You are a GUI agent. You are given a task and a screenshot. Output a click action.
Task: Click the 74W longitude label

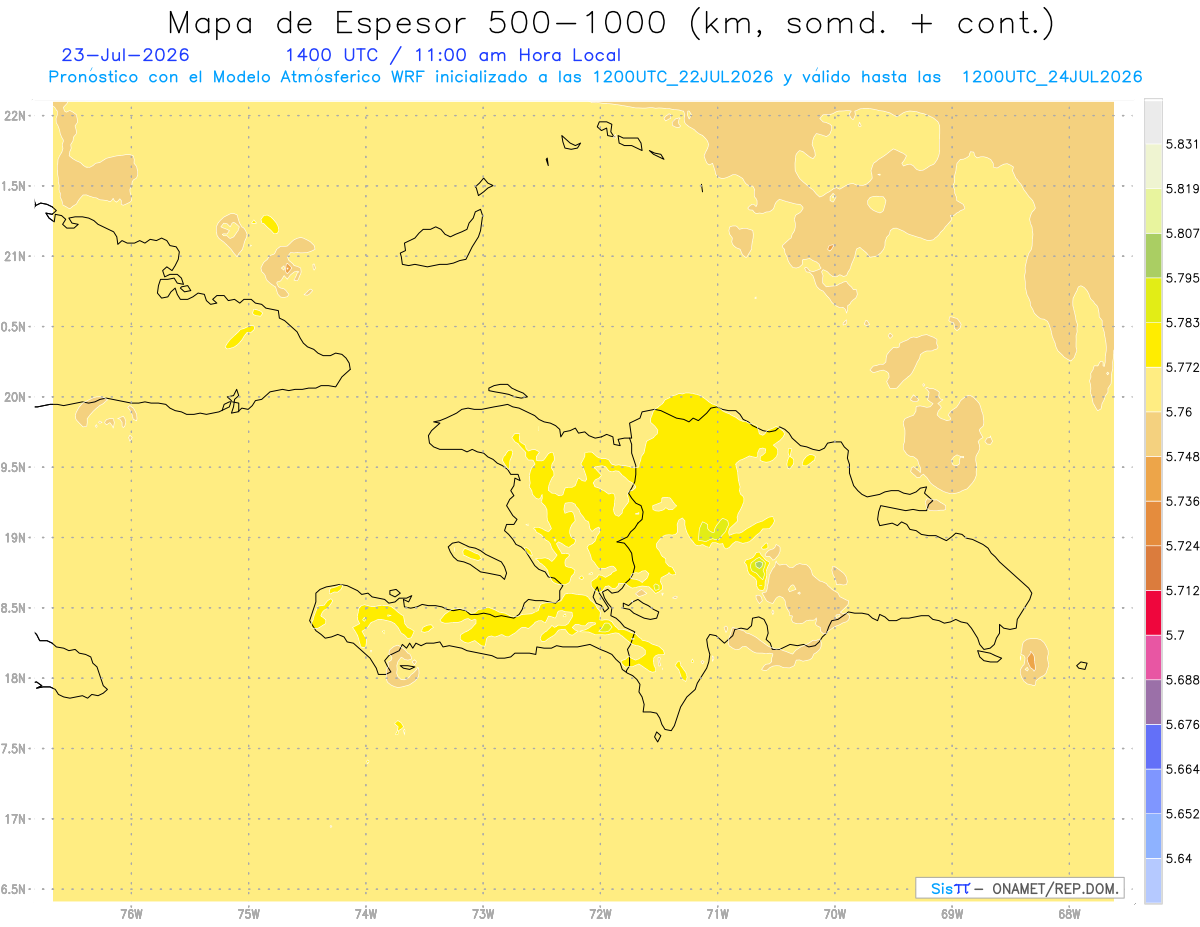(x=366, y=913)
